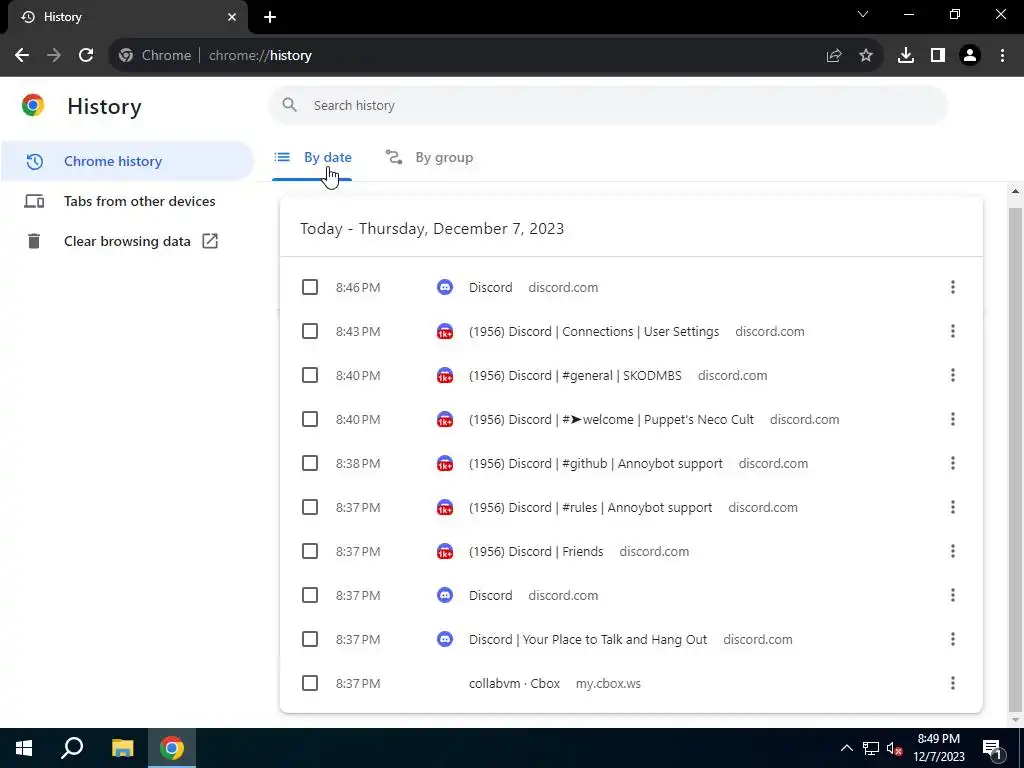Check the Connections User Settings entry checkbox

click(310, 331)
